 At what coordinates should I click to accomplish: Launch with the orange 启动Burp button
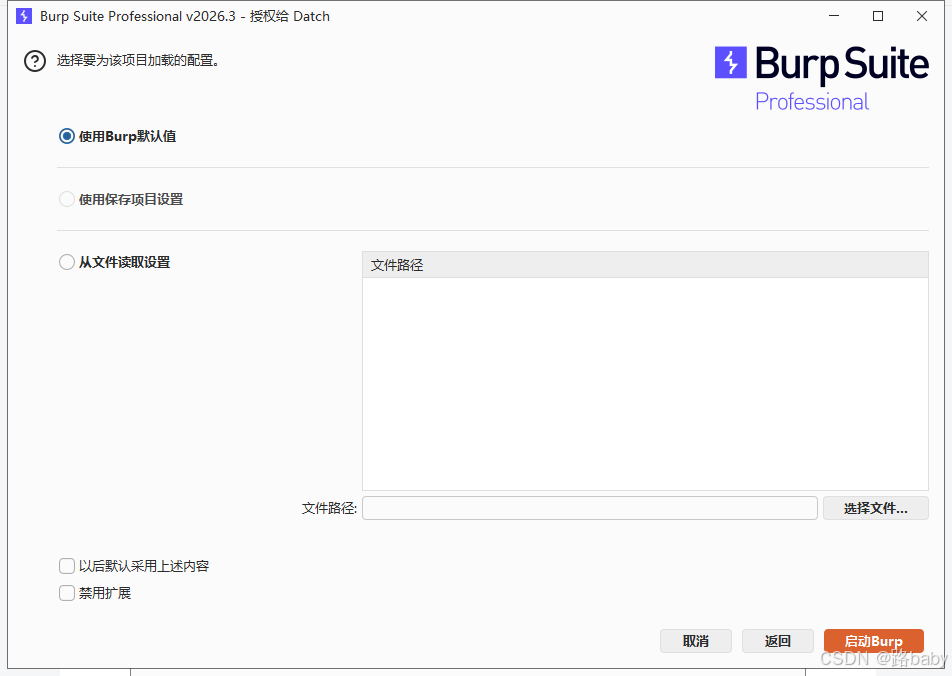point(873,641)
